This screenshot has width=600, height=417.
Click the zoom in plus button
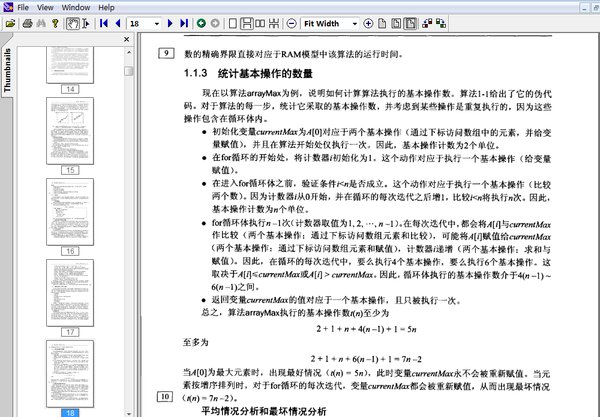(x=368, y=24)
